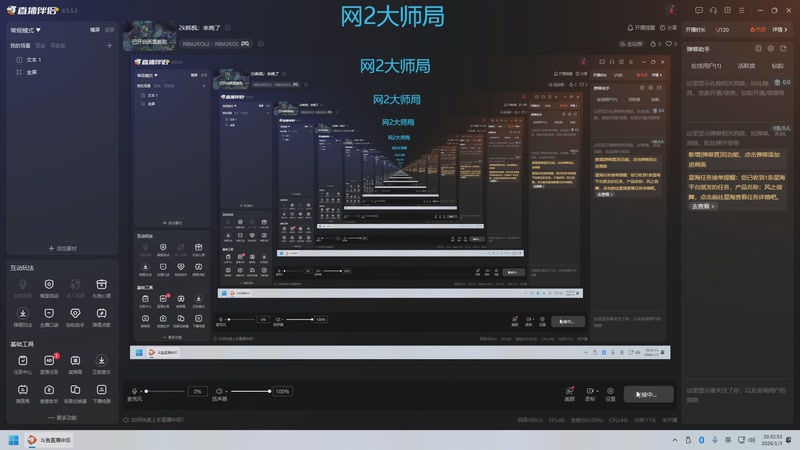Click the 分享 share icon
This screenshot has width=800, height=450.
(x=668, y=28)
